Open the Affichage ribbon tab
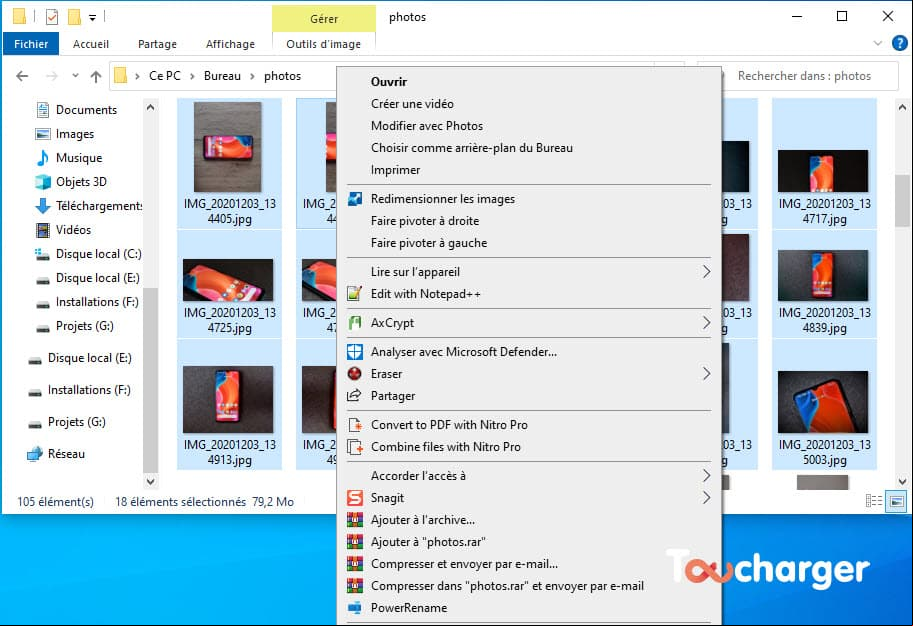This screenshot has width=913, height=626. click(231, 44)
